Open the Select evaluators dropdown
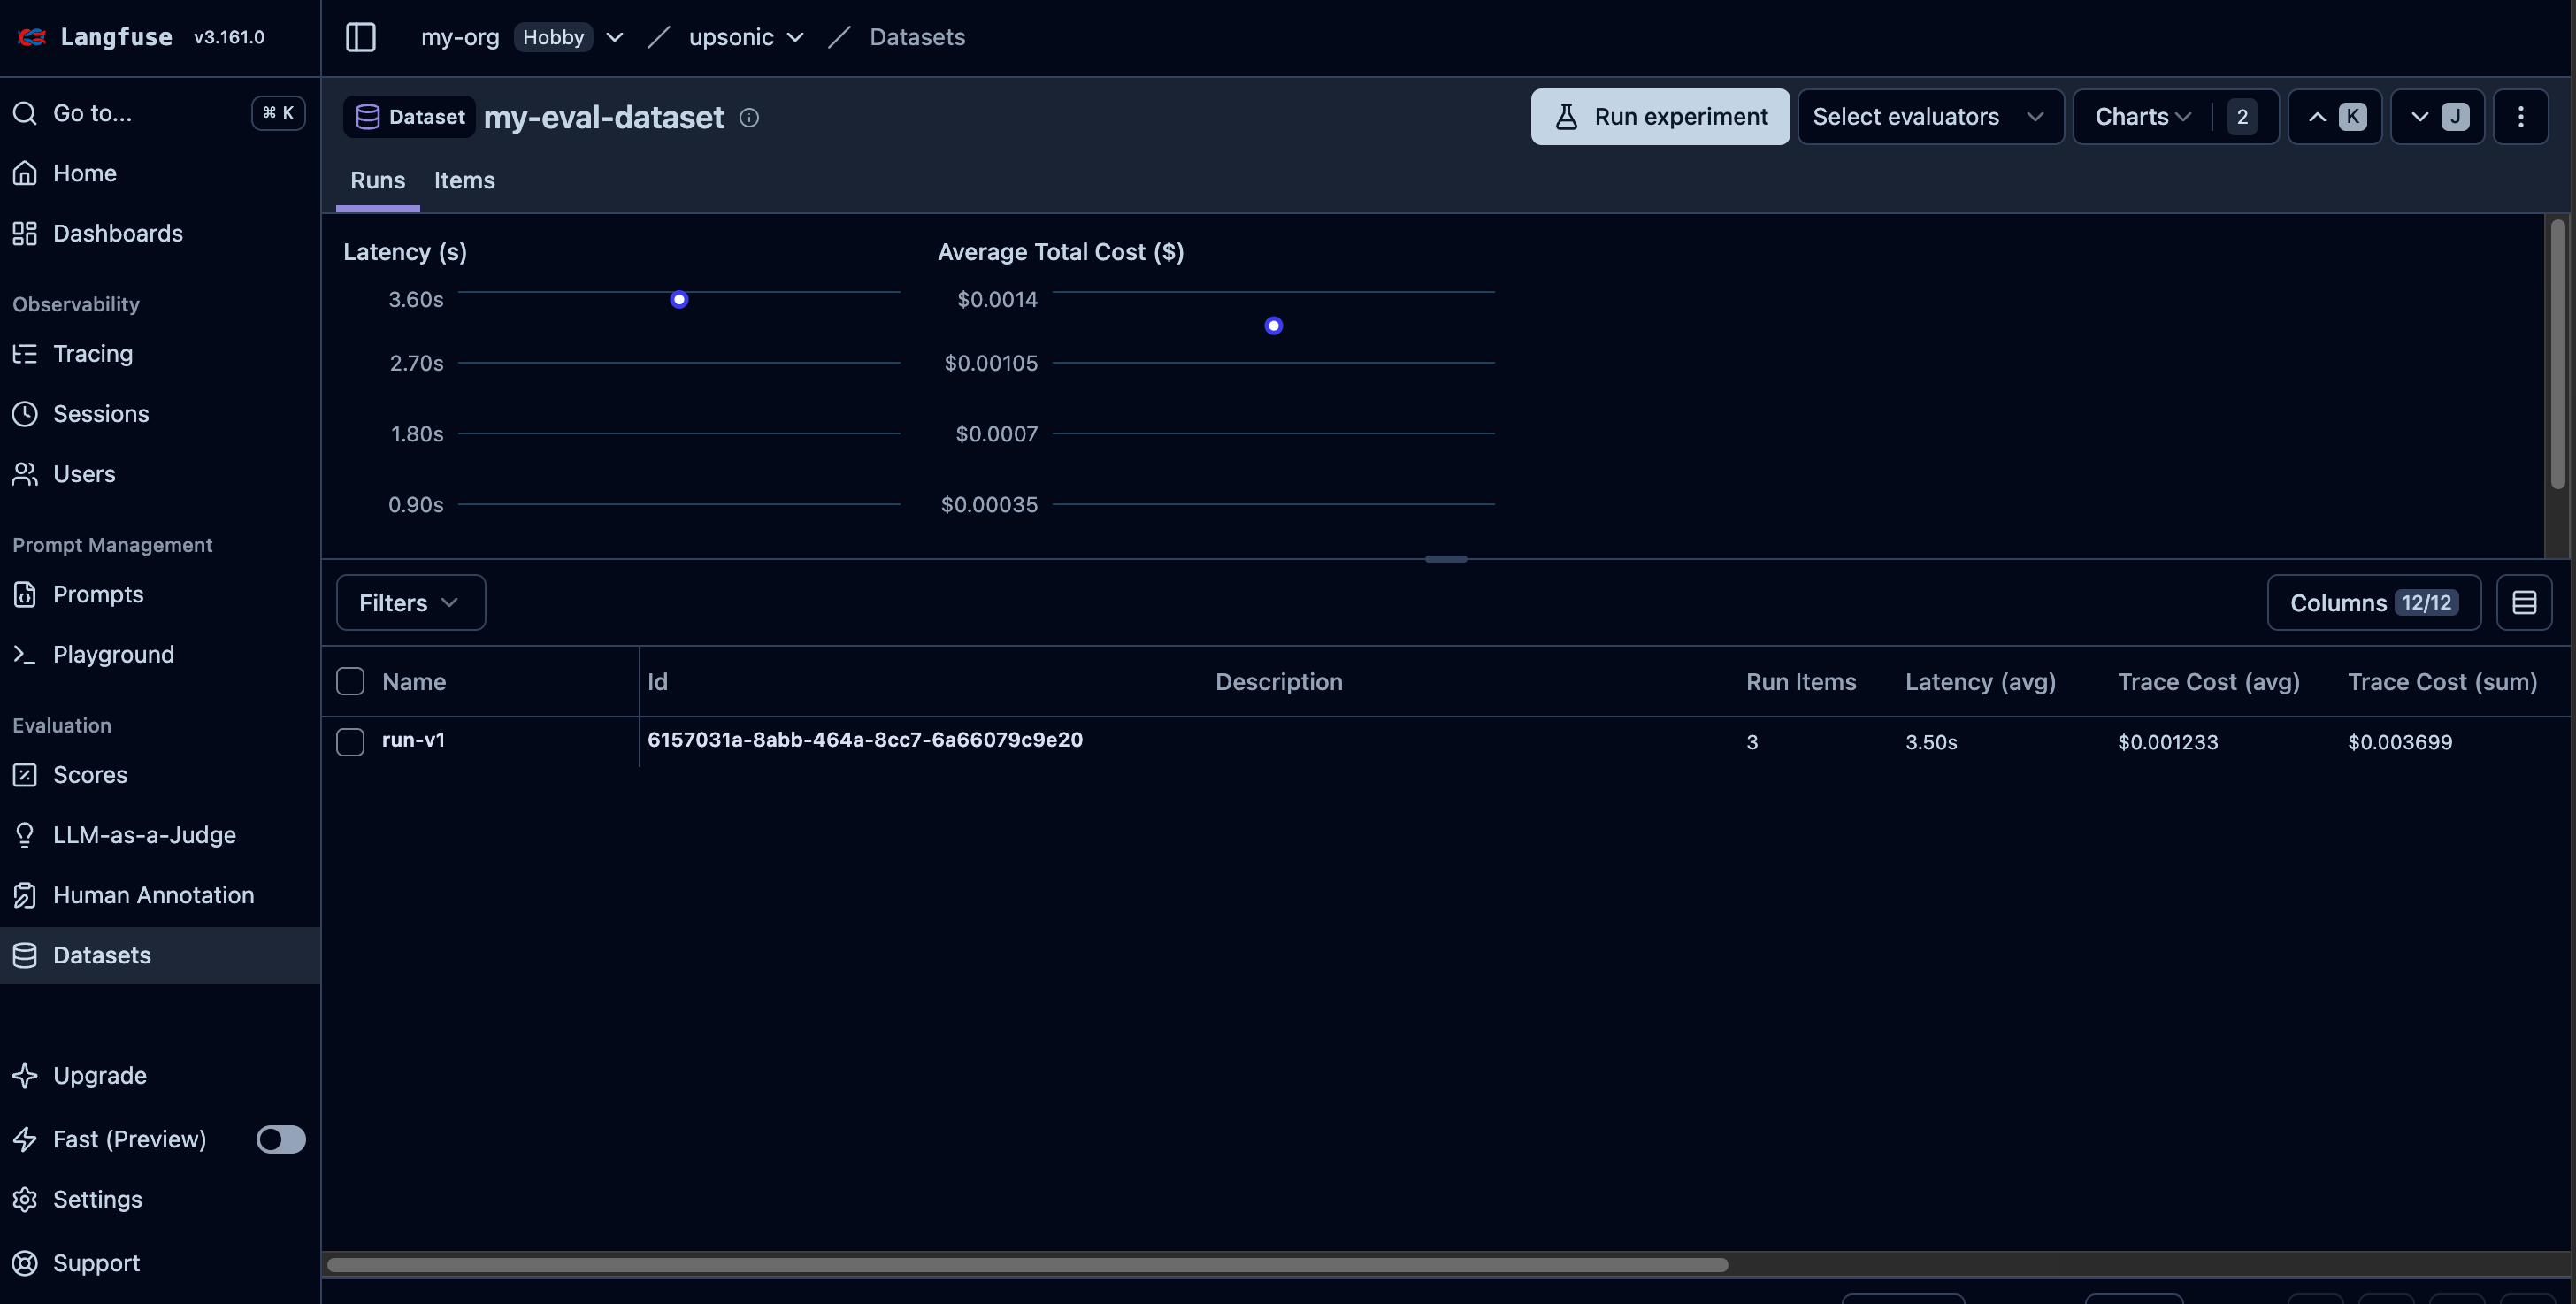Screen dimensions: 2576x1304 1930,117
